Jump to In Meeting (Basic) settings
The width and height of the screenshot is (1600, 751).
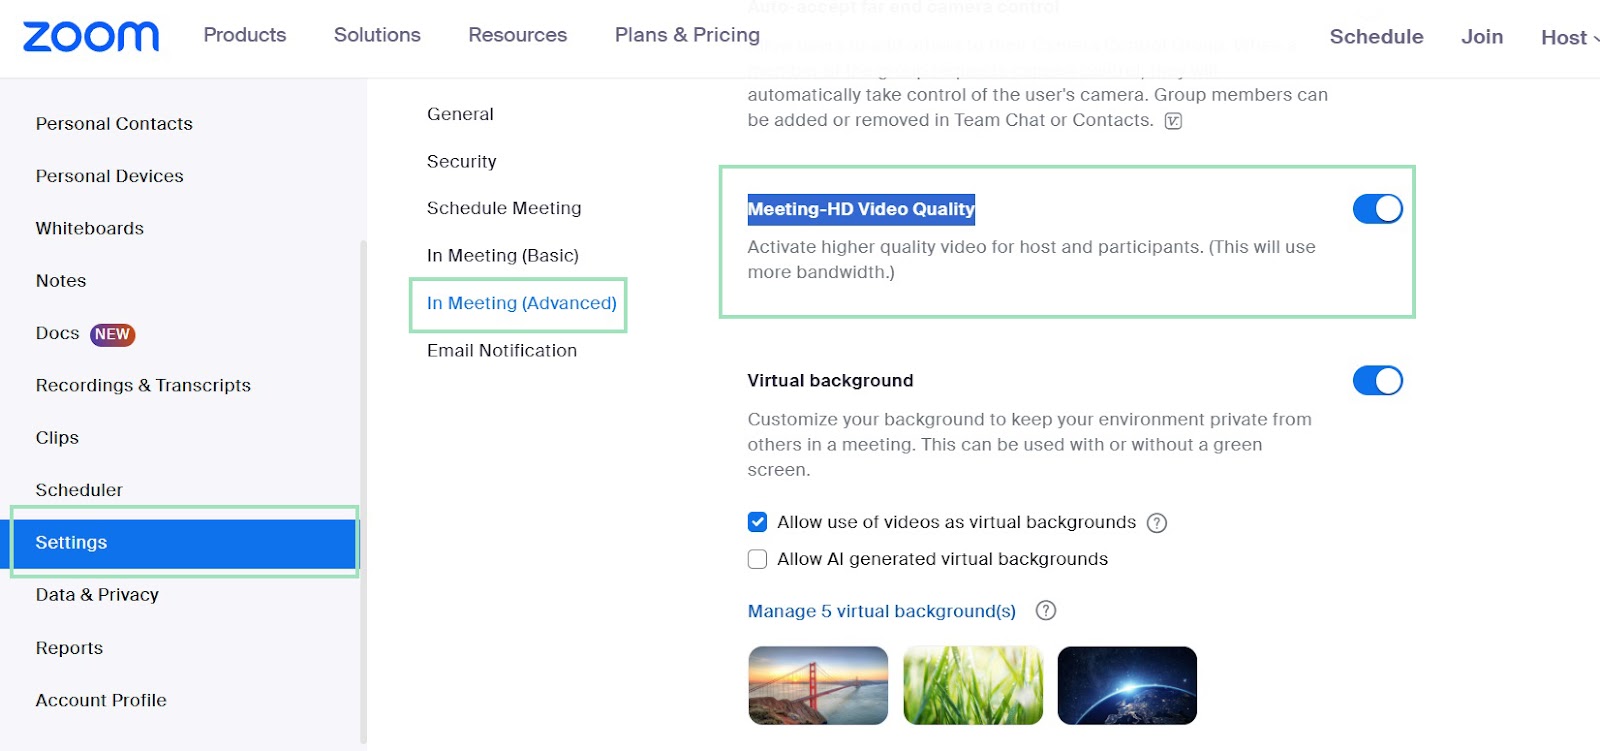(503, 255)
